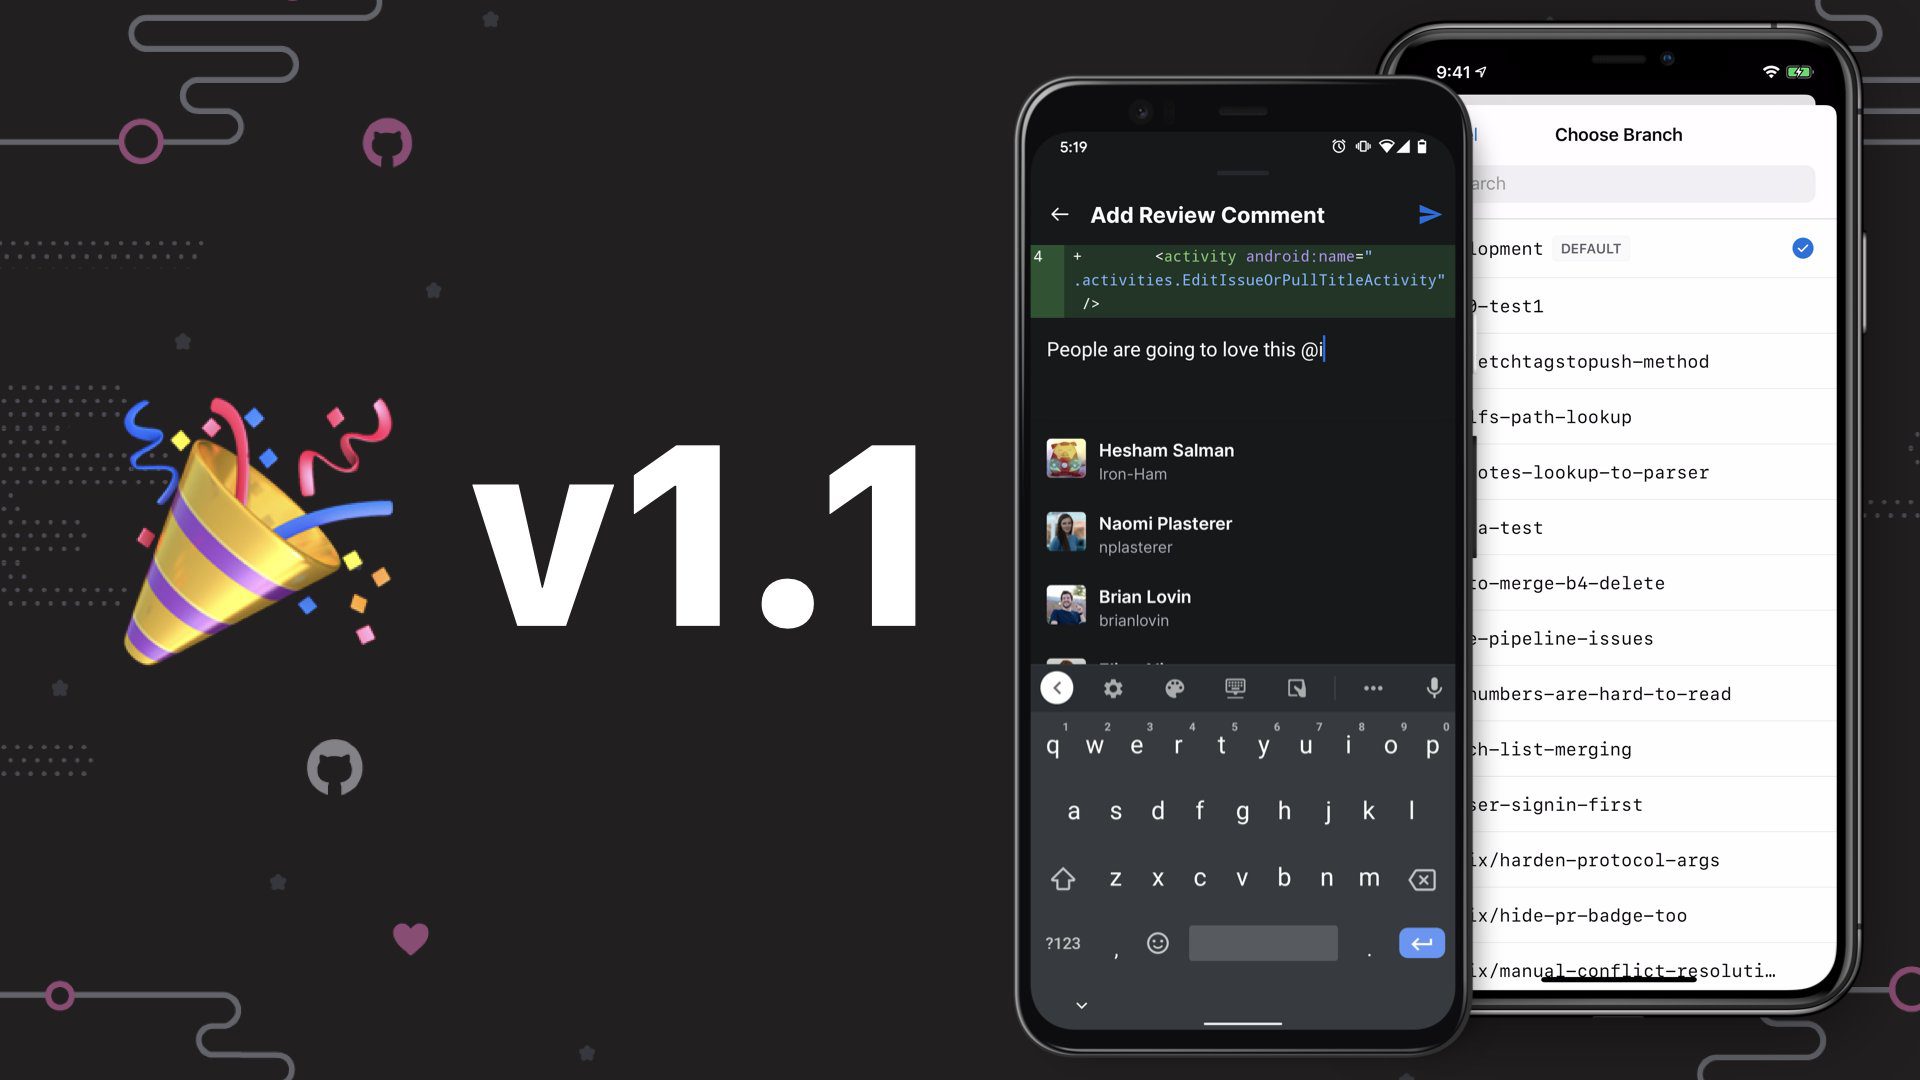Open the Choose Branch menu
This screenshot has height=1080, width=1920.
(1617, 133)
